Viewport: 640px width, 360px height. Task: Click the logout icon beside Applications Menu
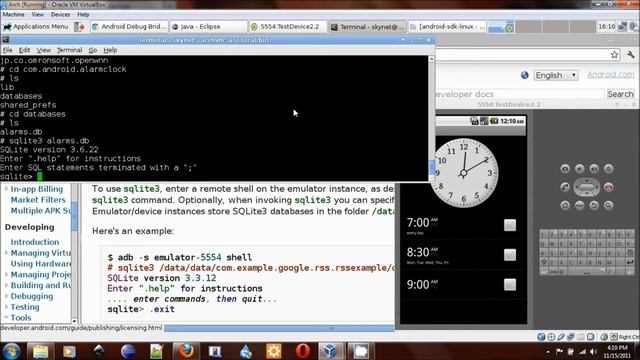tap(79, 27)
